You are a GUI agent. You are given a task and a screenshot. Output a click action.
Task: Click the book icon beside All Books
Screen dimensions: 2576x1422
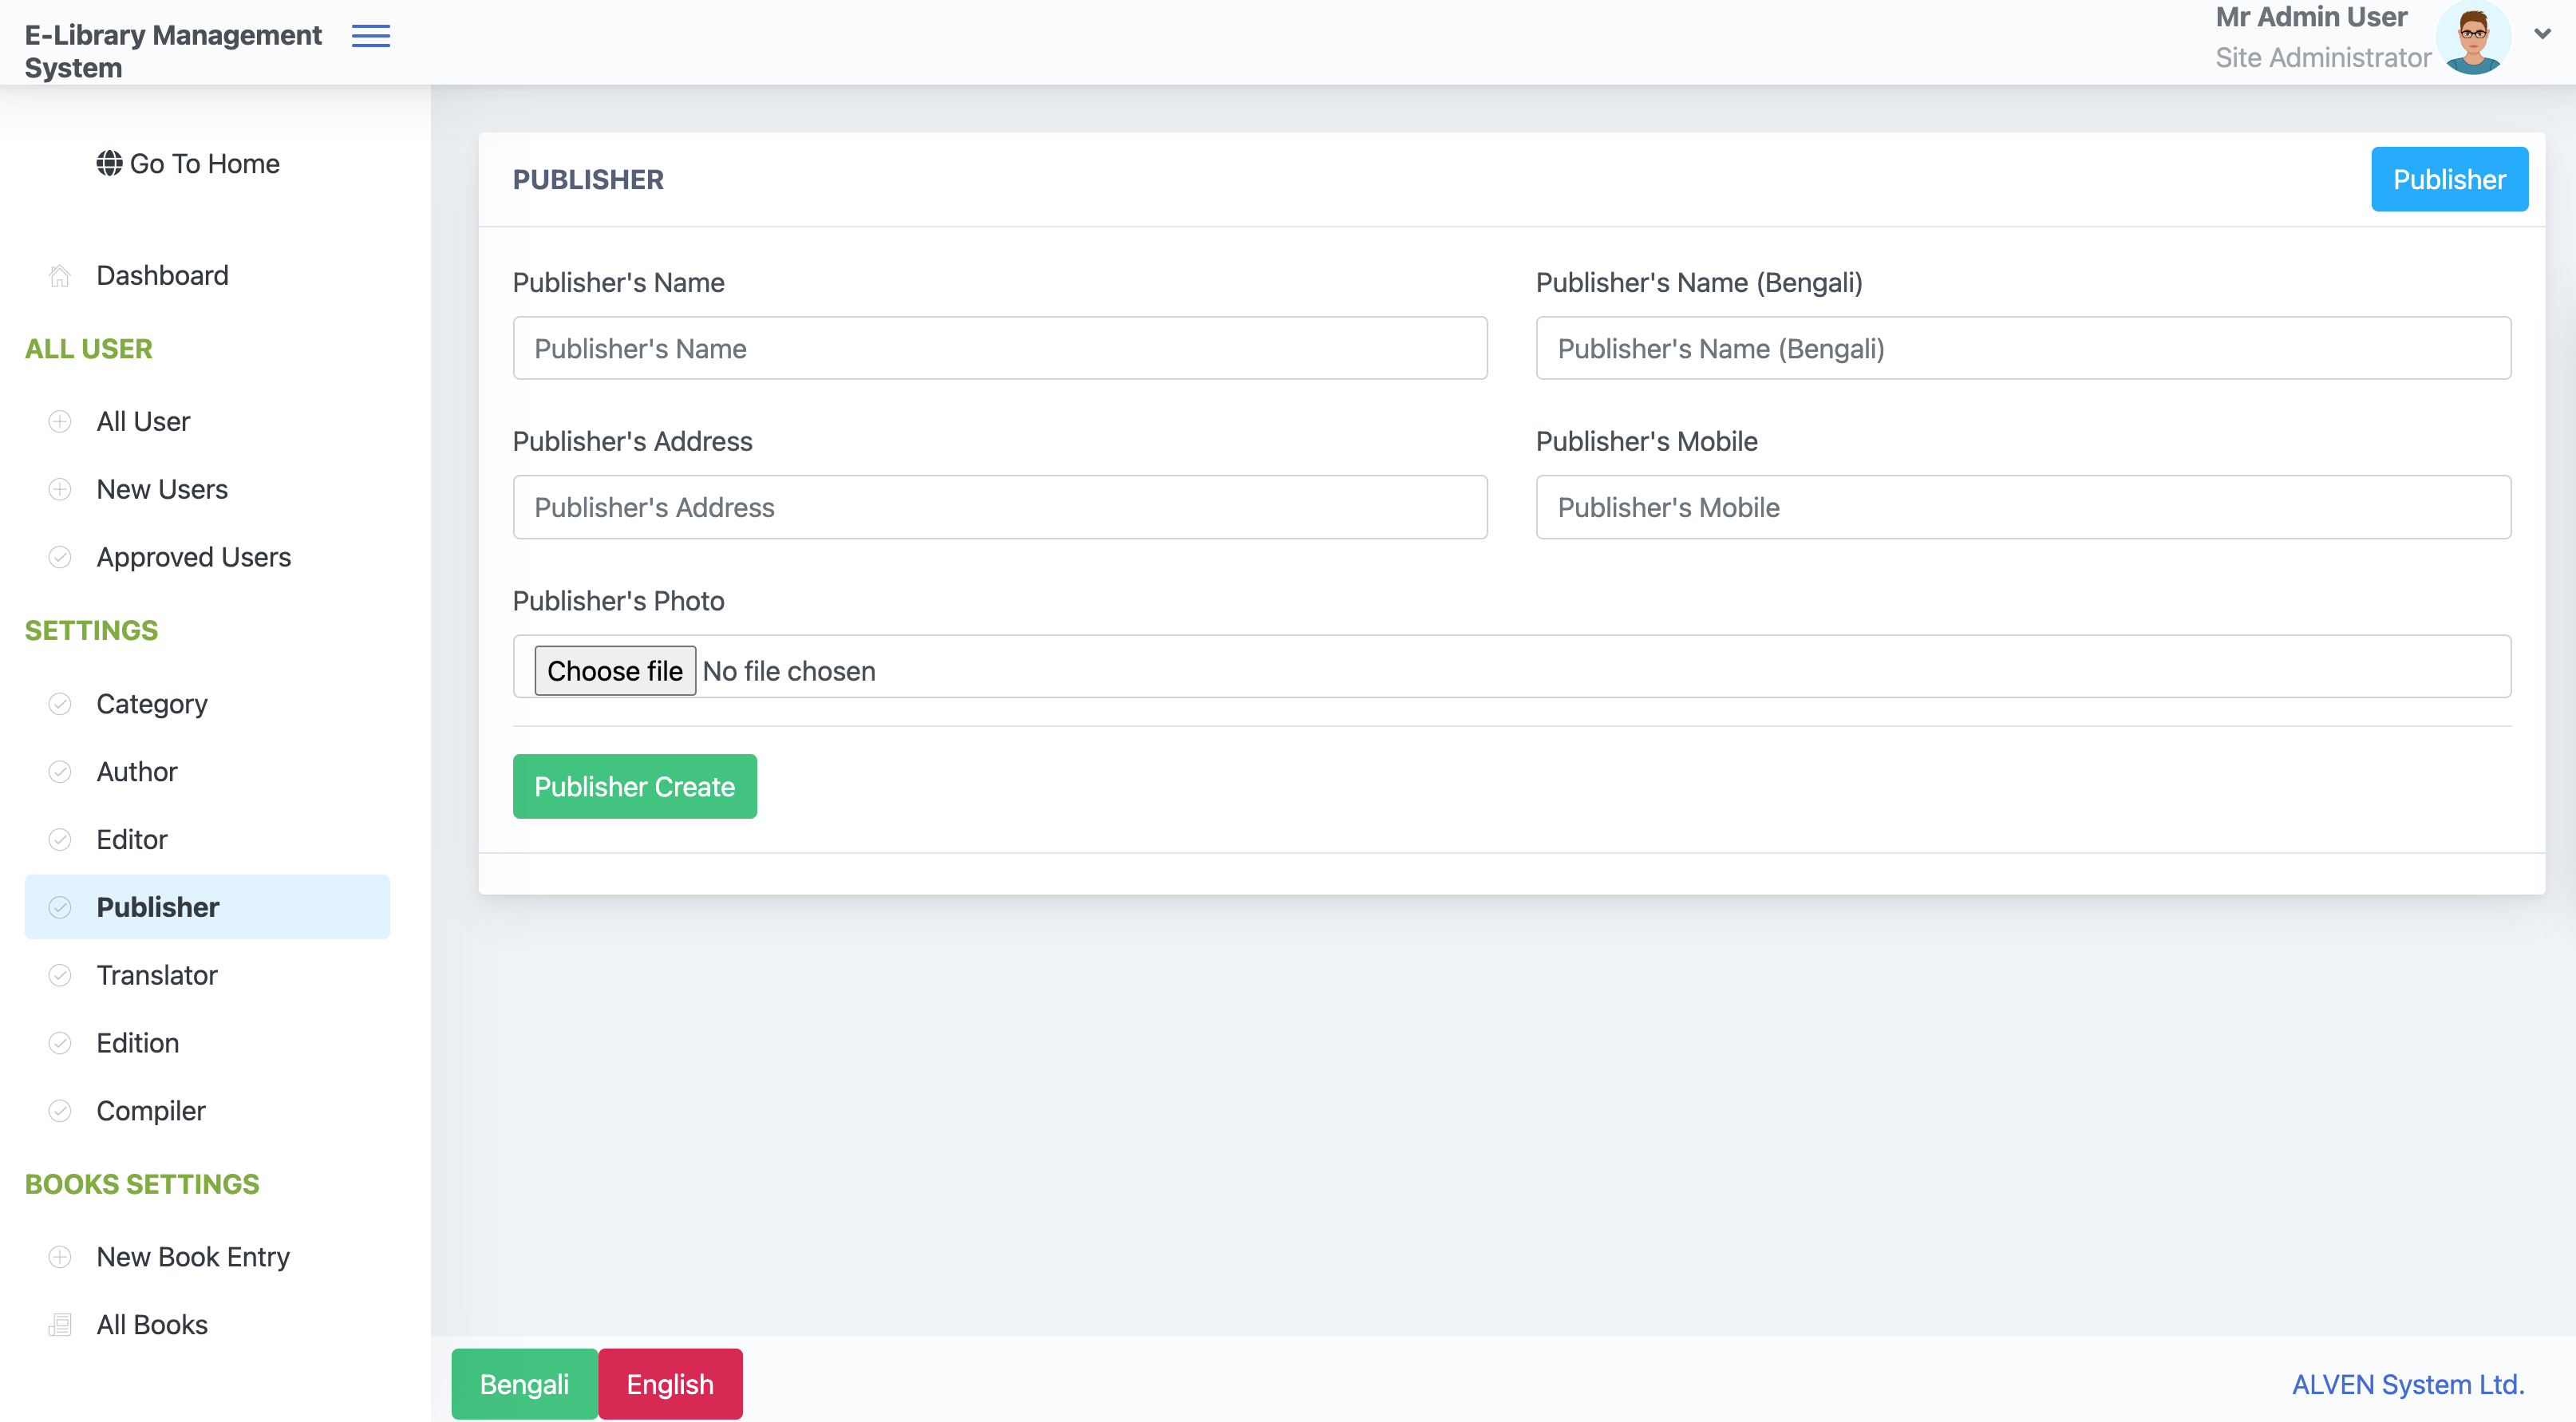pyautogui.click(x=60, y=1325)
